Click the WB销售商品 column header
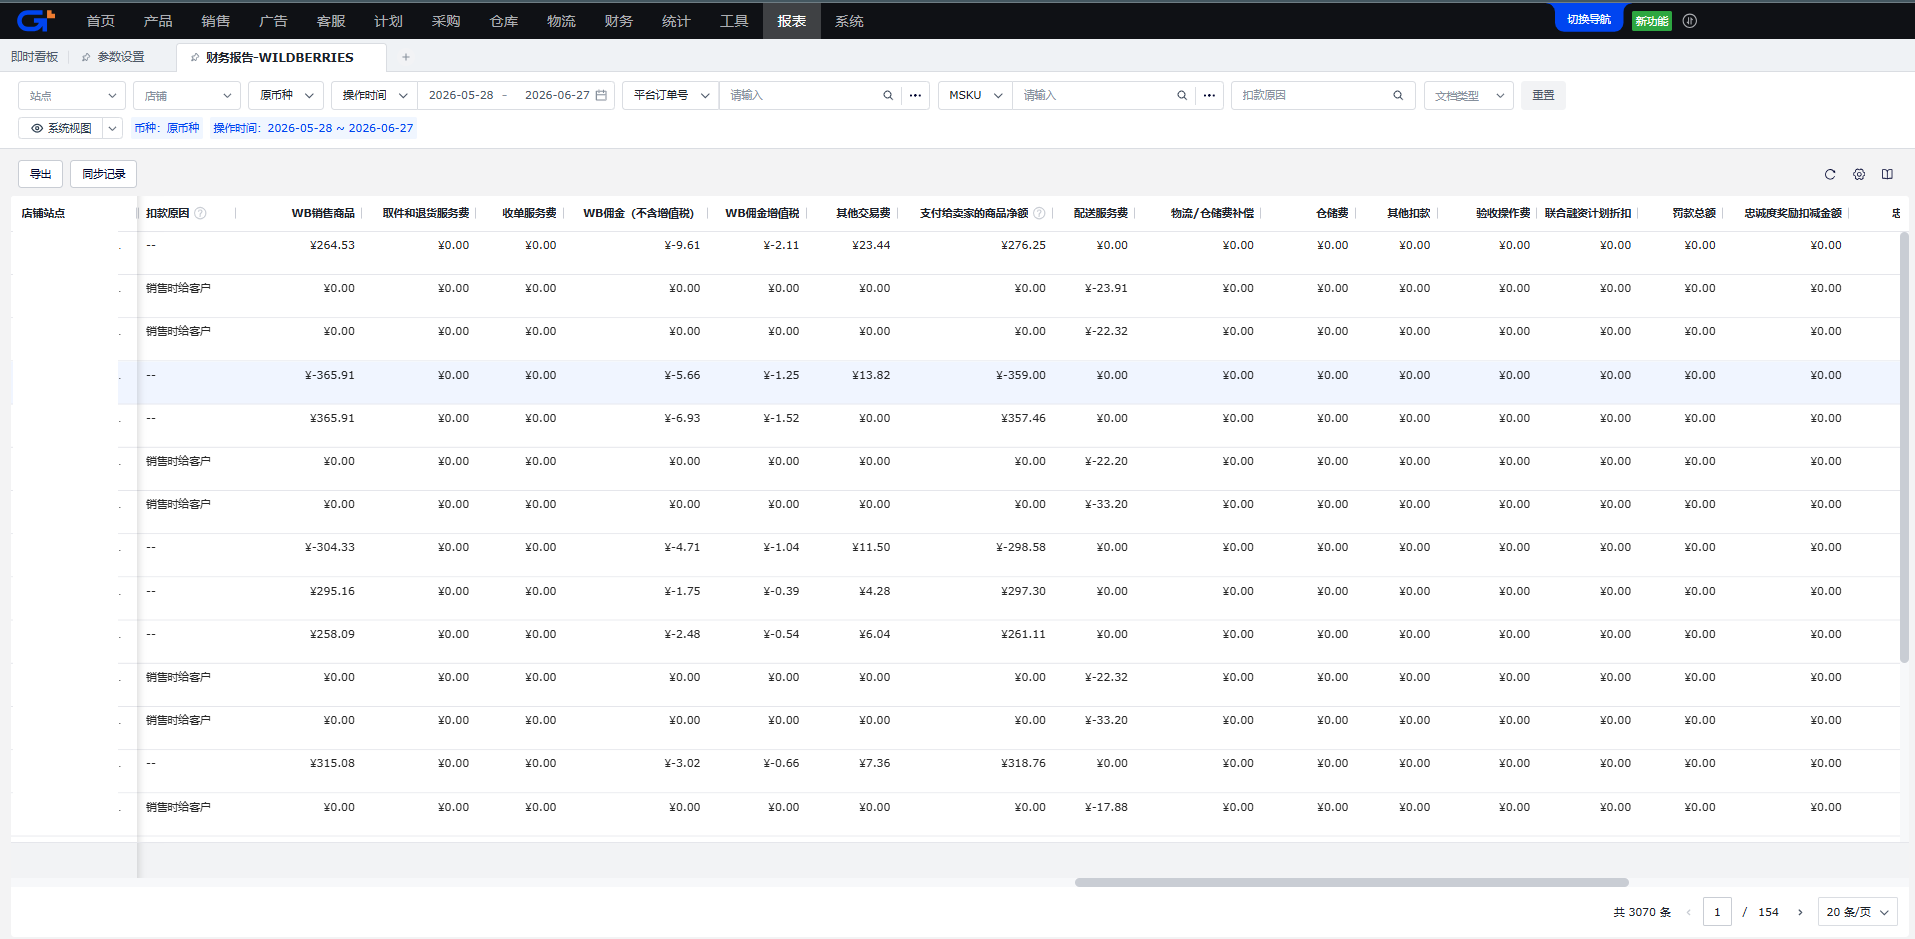The height and width of the screenshot is (939, 1915). tap(323, 213)
